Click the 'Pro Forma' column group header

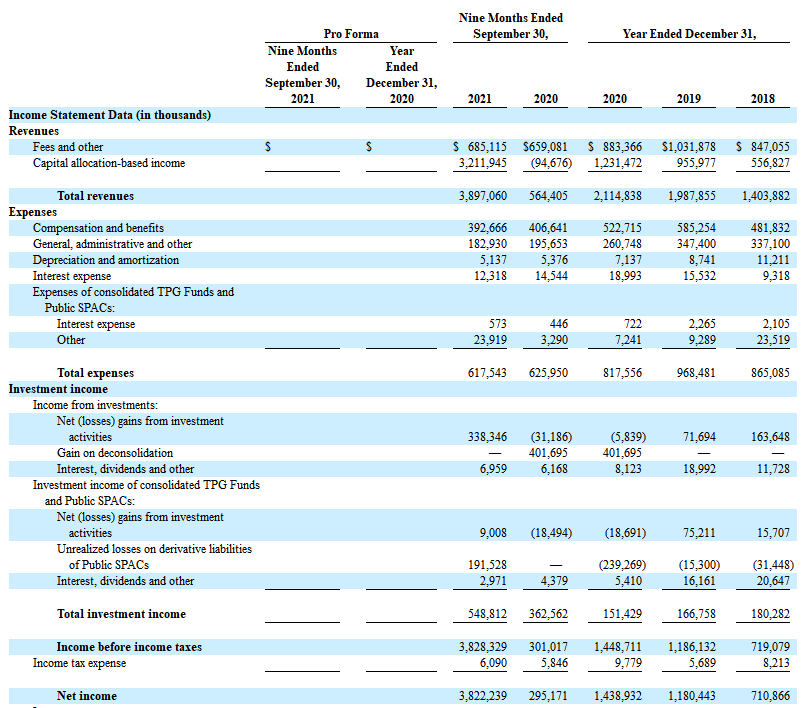coord(351,34)
